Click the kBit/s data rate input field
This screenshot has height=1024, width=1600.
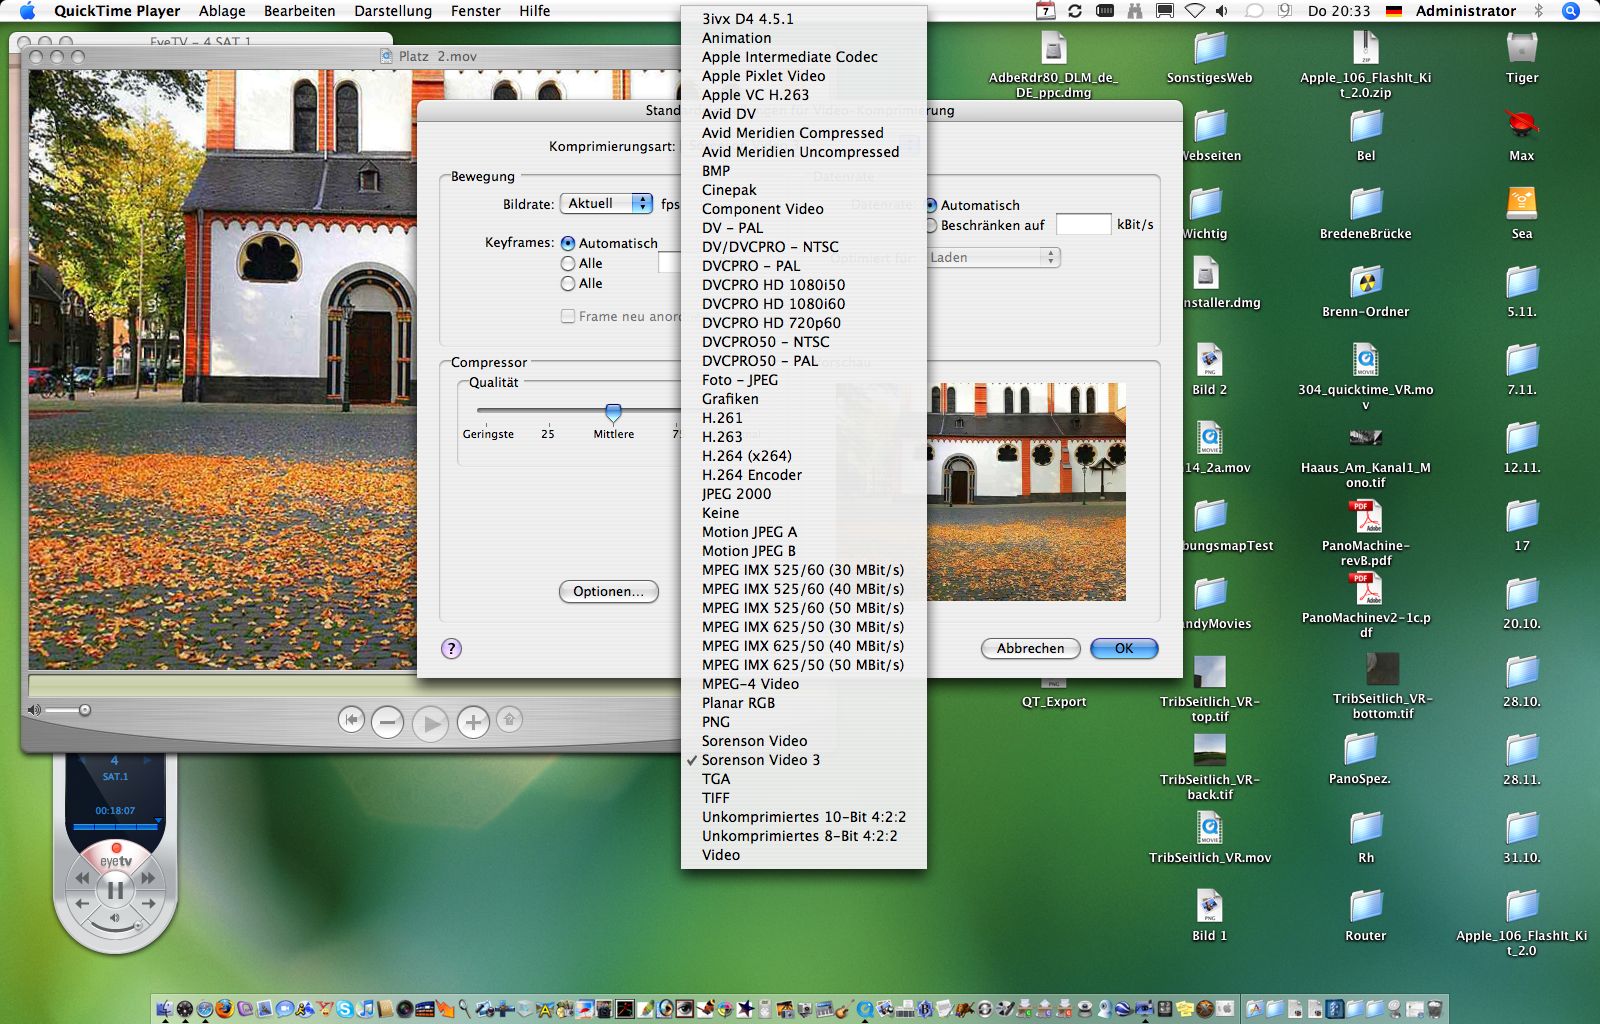[1083, 225]
